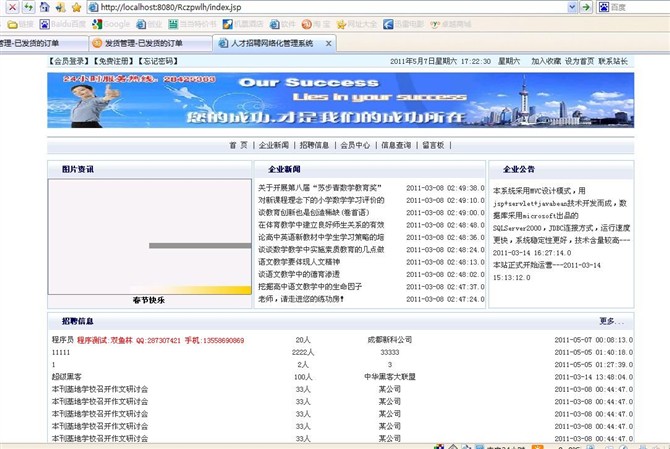Viewport: 670px width, 449px height.
Task: Click the orange favicon on the 发货管理 tab
Action: (97, 43)
